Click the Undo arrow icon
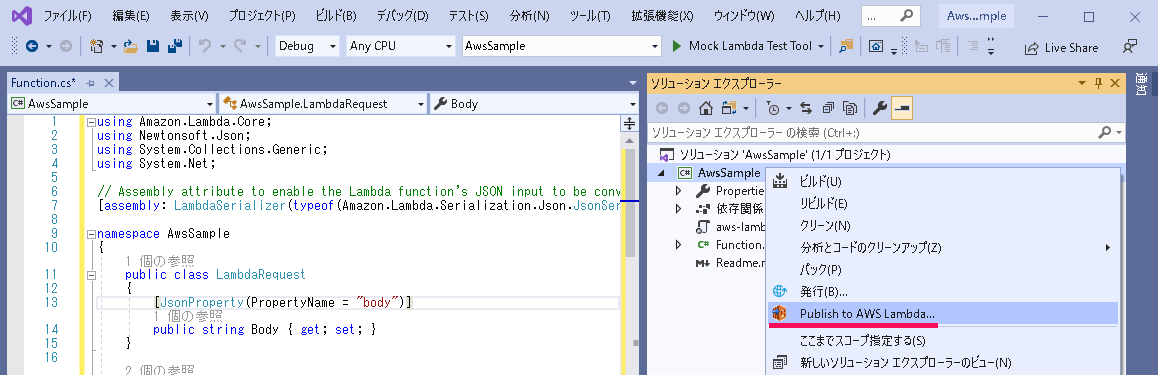 tap(205, 46)
